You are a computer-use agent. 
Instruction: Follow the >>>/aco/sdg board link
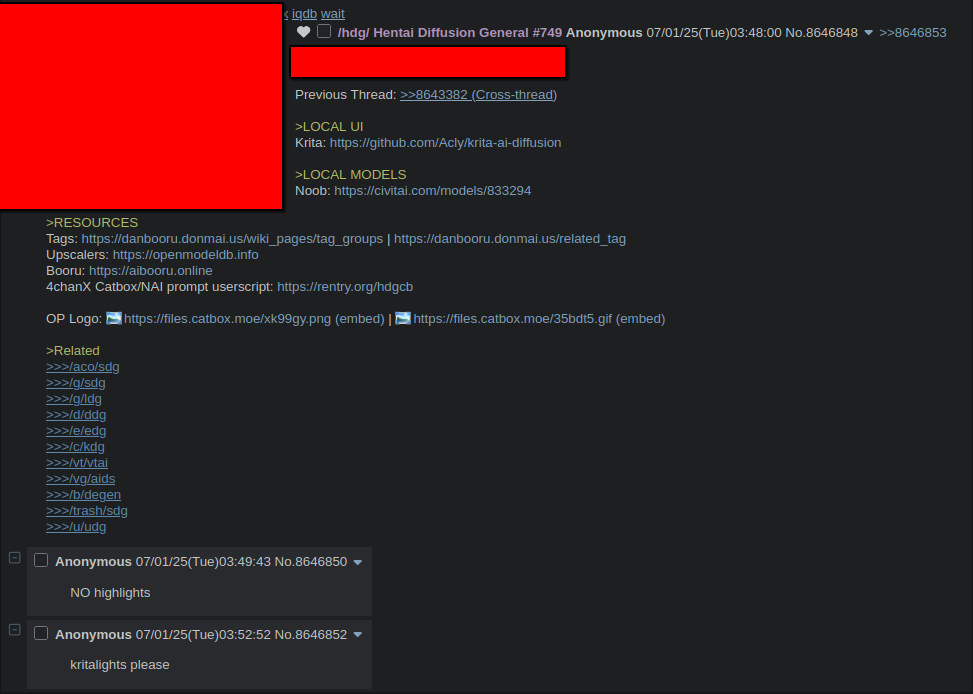83,367
